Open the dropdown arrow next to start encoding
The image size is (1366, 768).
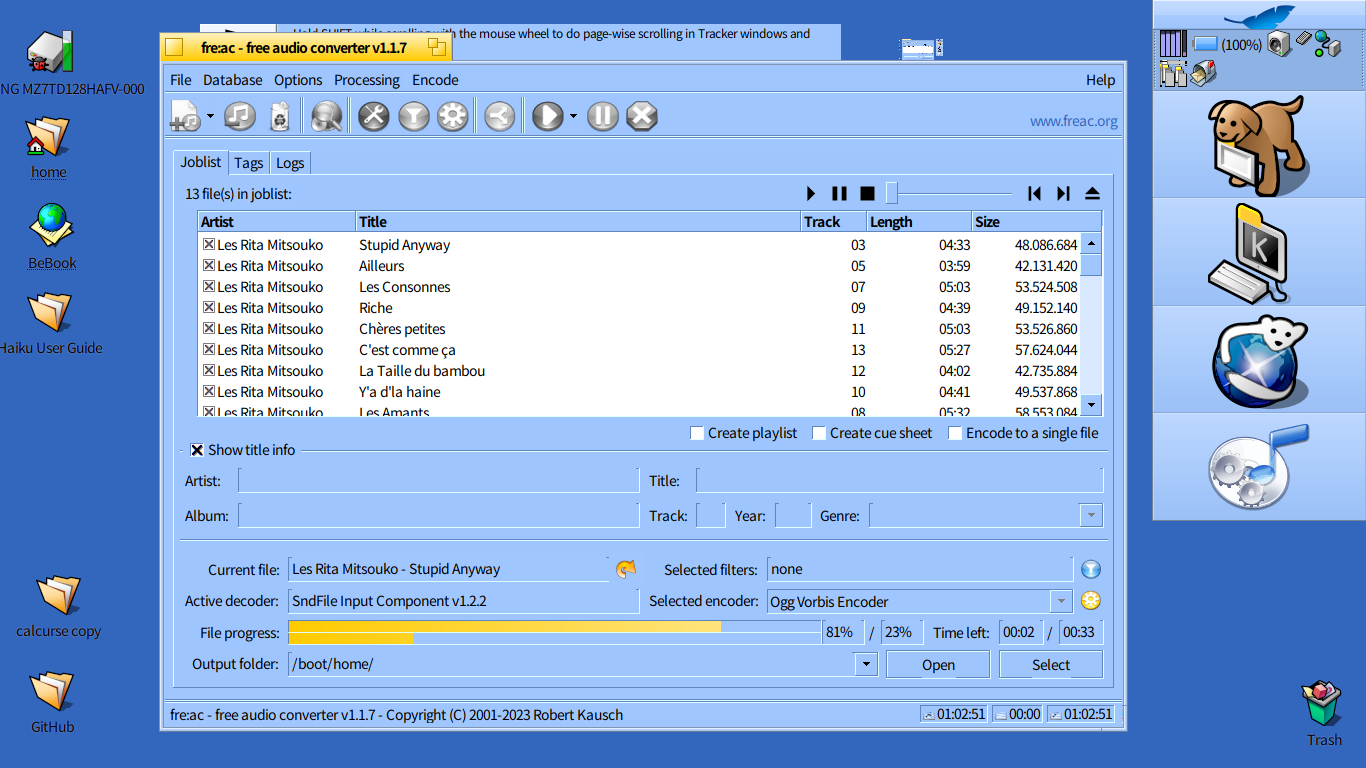click(573, 117)
